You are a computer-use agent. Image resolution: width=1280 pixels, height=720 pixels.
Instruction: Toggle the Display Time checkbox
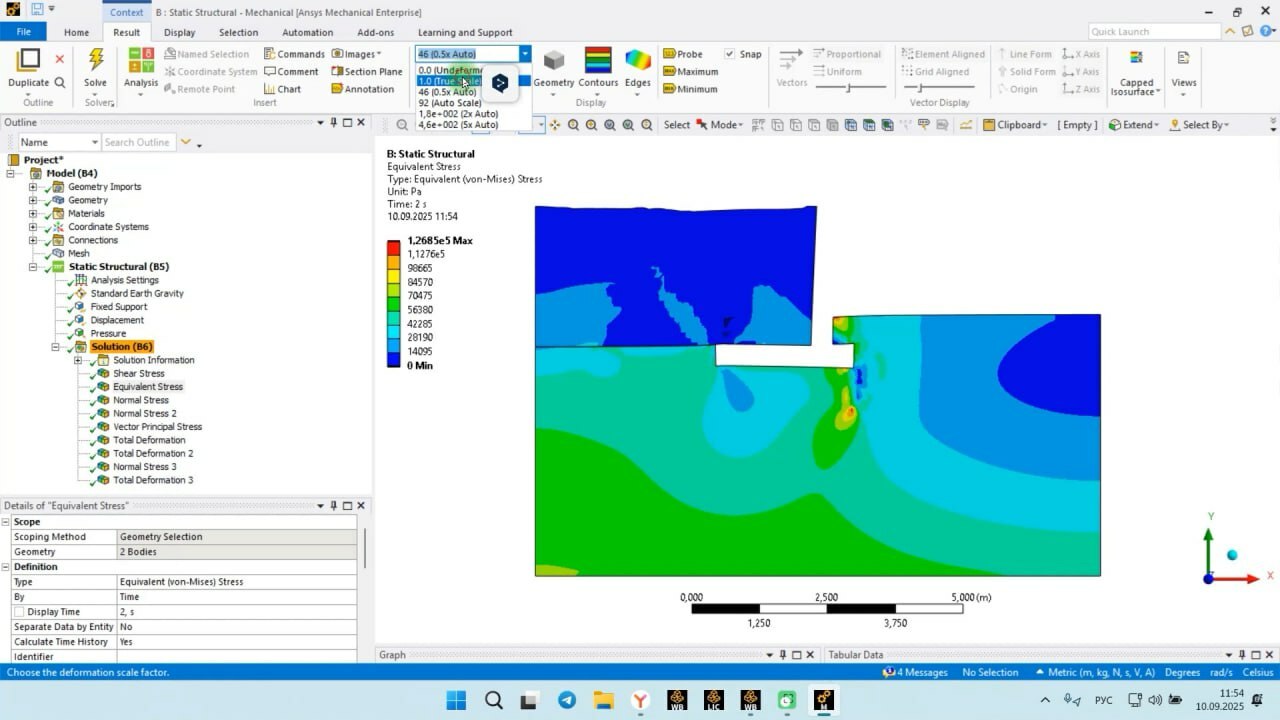coord(19,612)
